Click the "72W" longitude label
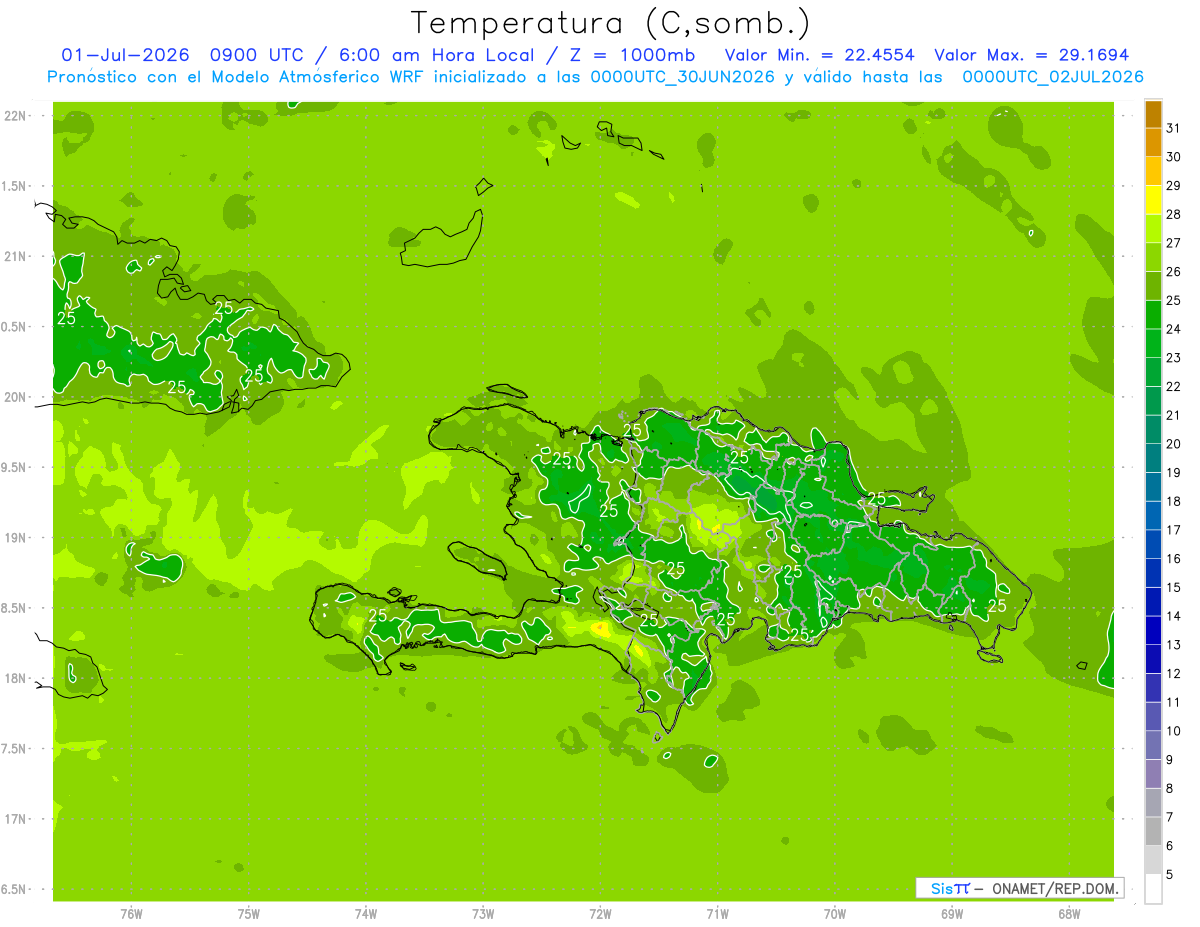The height and width of the screenshot is (927, 1200). point(600,913)
